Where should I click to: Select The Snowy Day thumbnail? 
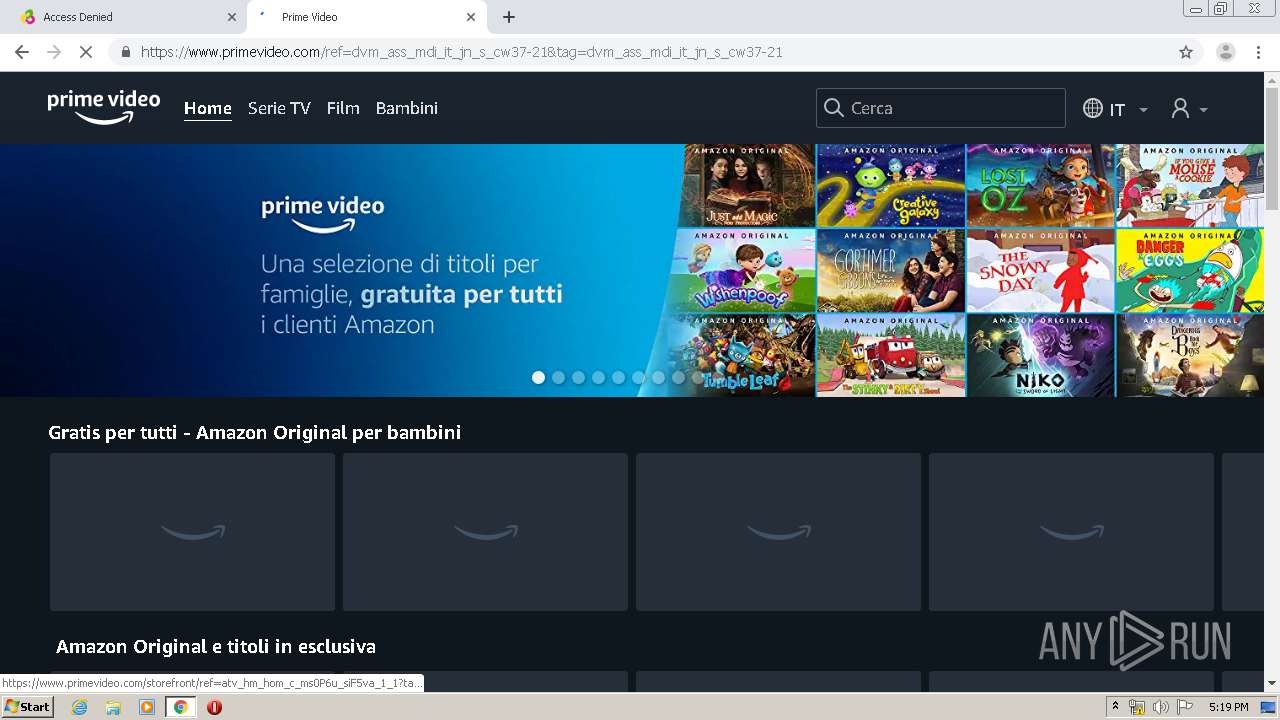click(x=1040, y=270)
